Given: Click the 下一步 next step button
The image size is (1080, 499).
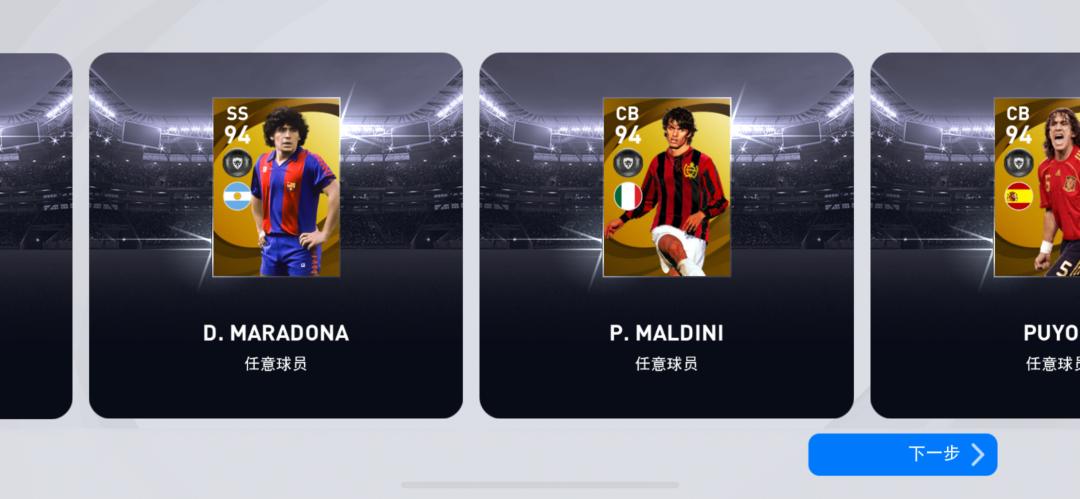Looking at the screenshot, I should [x=902, y=454].
